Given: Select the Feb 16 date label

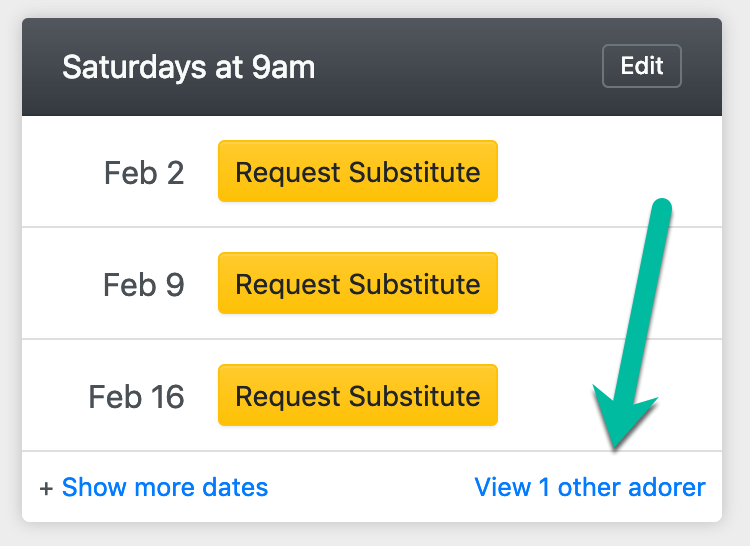Looking at the screenshot, I should pyautogui.click(x=136, y=397).
